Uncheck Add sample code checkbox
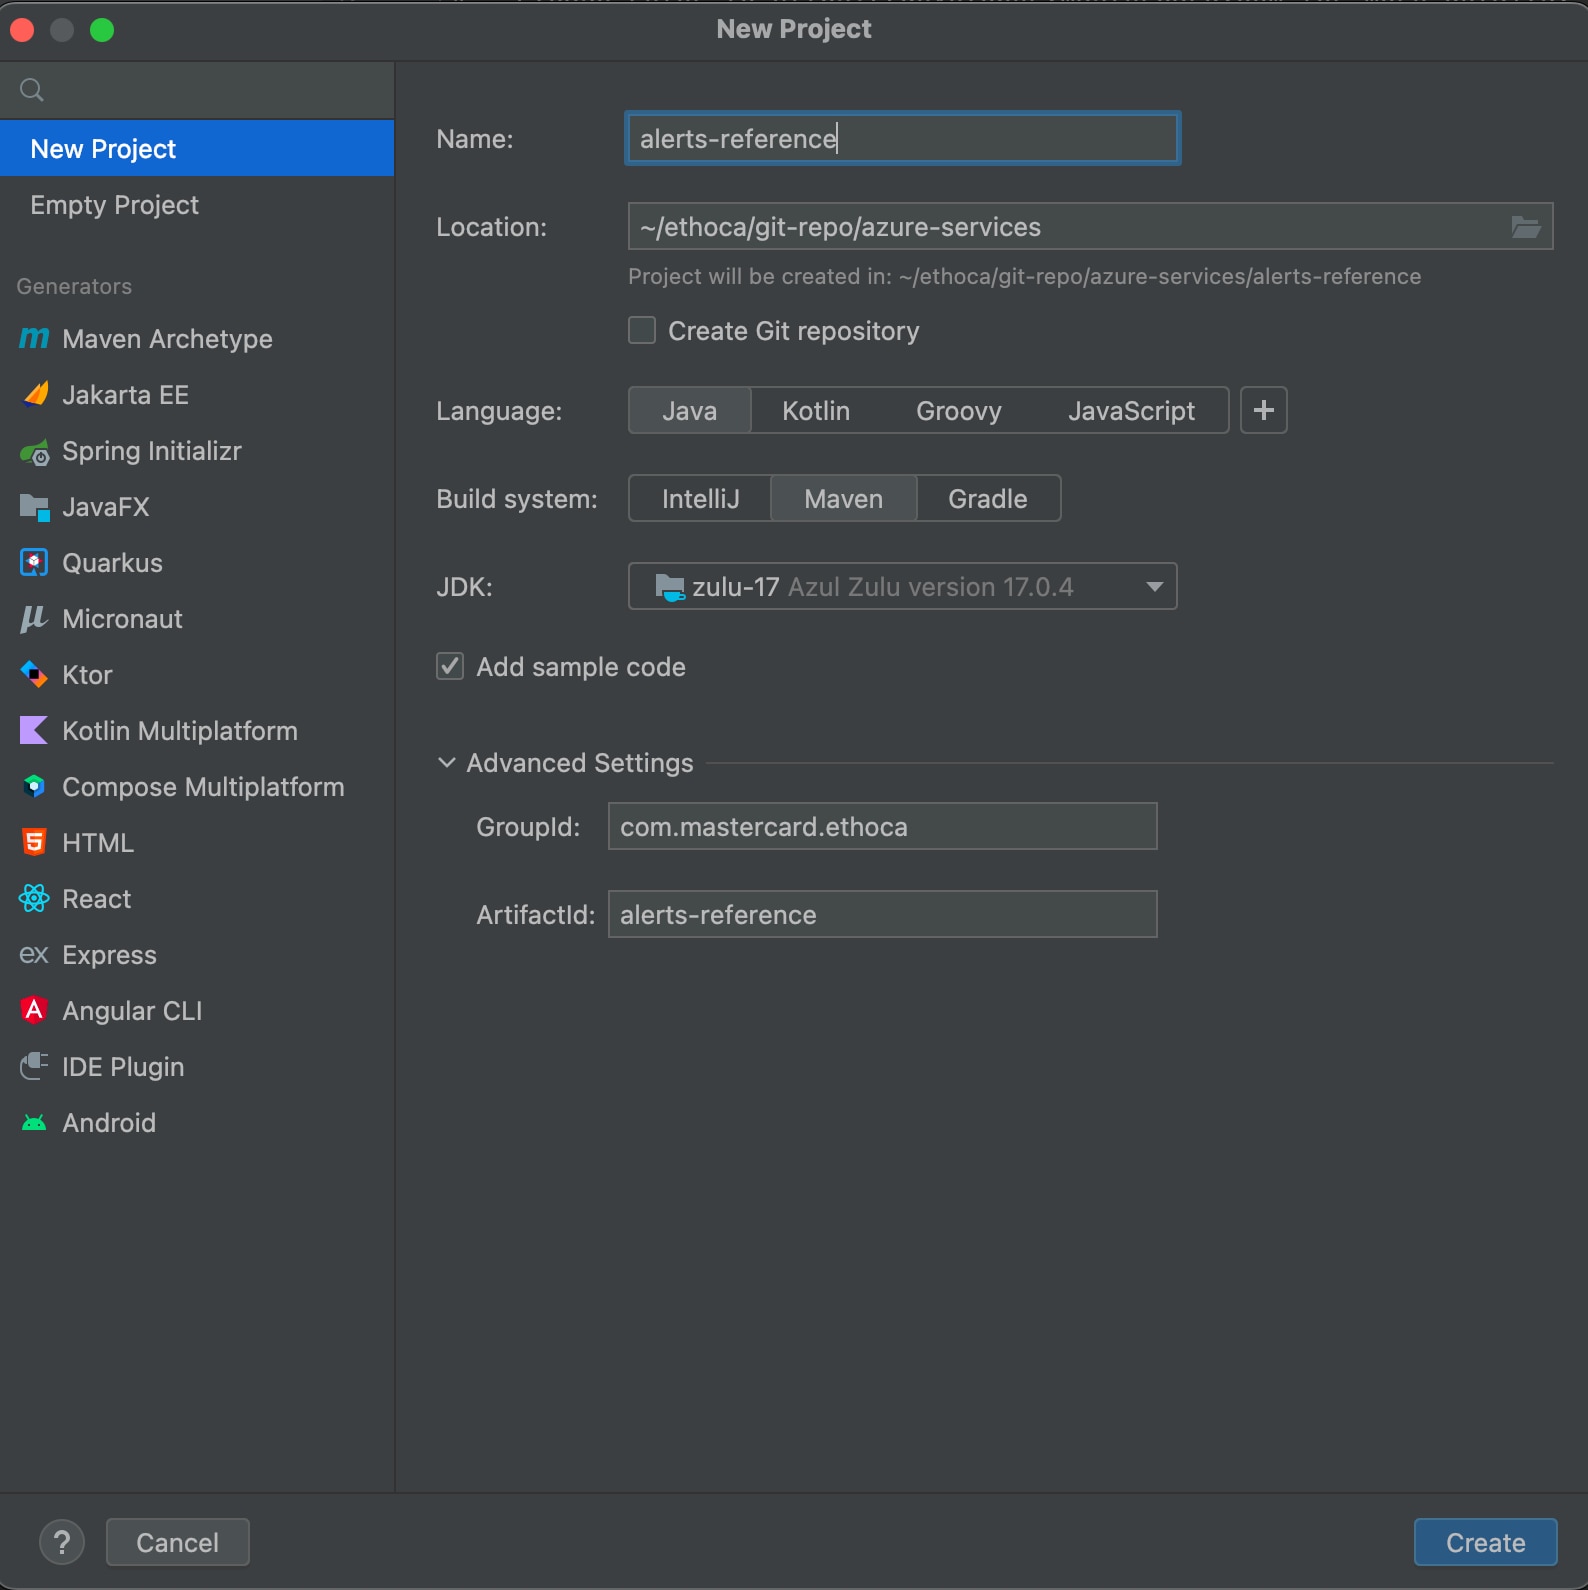1588x1590 pixels. tap(450, 667)
